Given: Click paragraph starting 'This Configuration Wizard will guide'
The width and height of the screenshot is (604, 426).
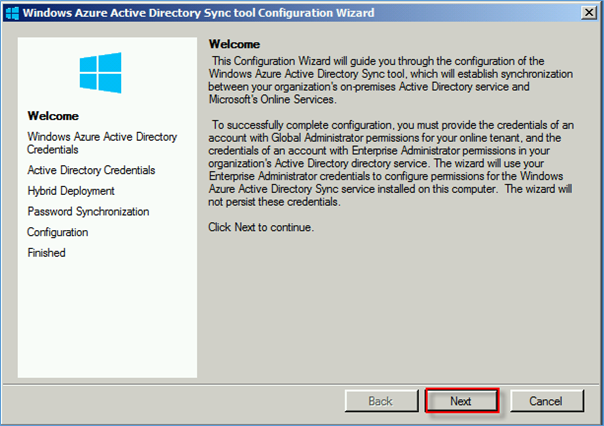Looking at the screenshot, I should tap(391, 80).
